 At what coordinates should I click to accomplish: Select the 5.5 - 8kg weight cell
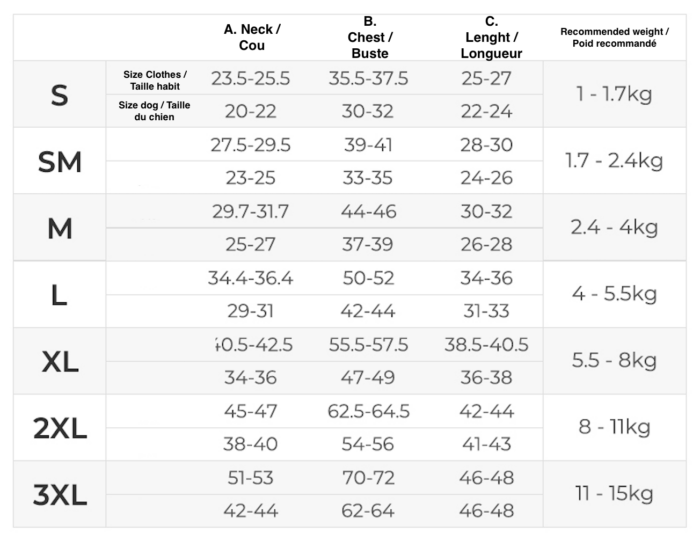point(614,362)
